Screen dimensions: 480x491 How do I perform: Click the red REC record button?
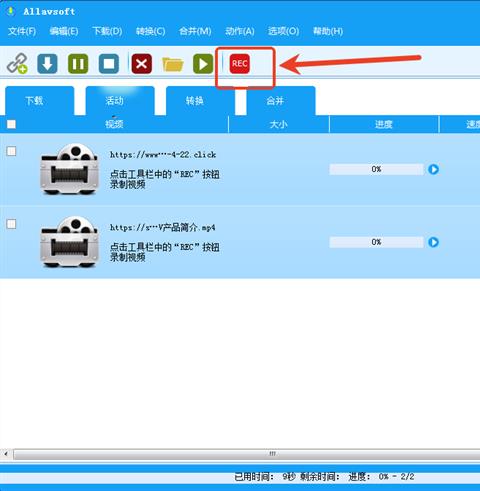tap(239, 63)
